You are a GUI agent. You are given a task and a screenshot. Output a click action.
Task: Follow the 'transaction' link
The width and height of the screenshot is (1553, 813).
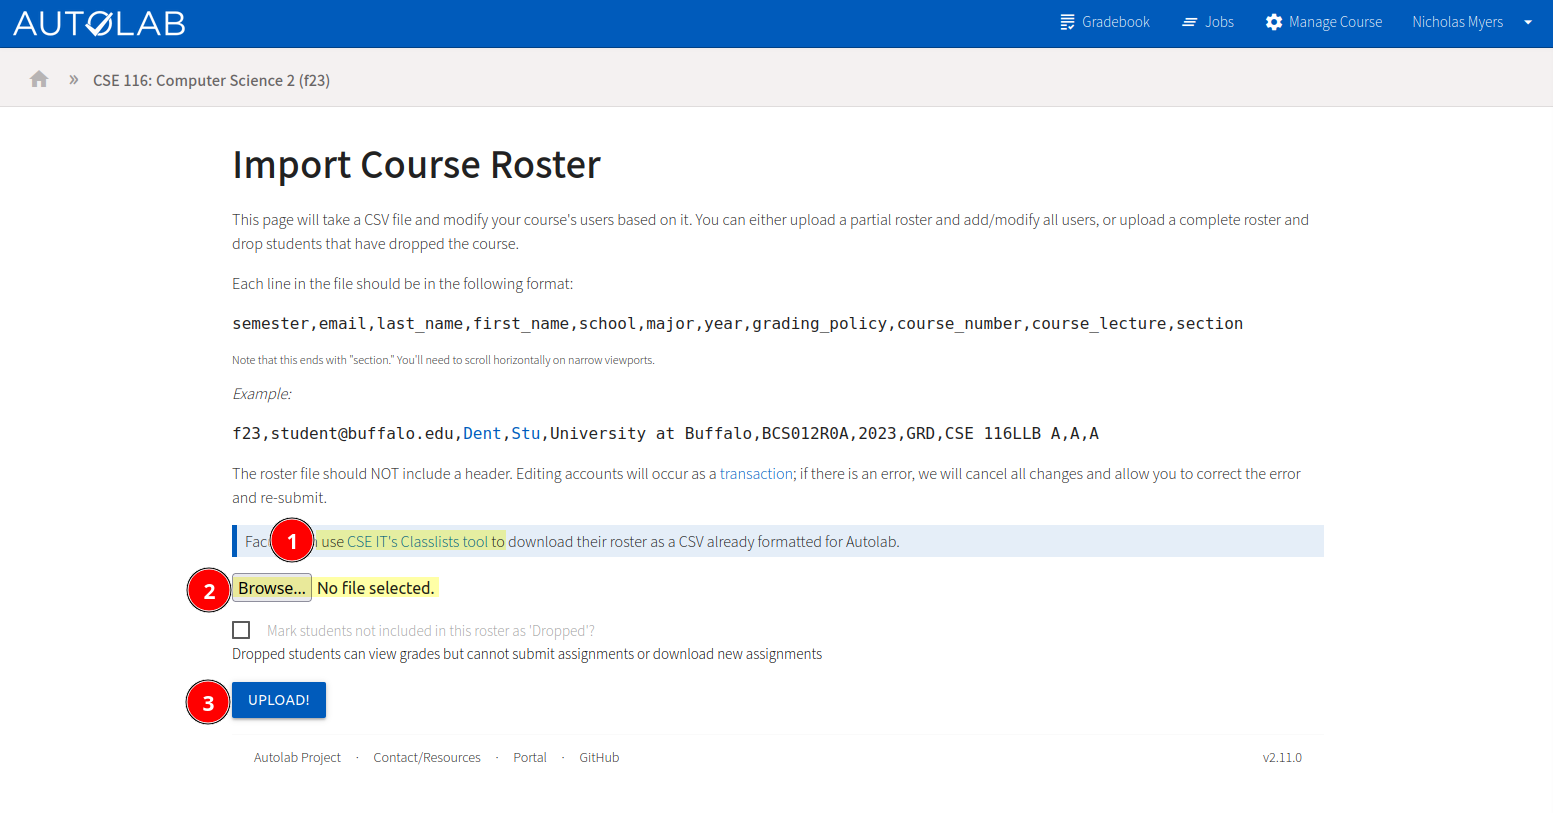[756, 474]
